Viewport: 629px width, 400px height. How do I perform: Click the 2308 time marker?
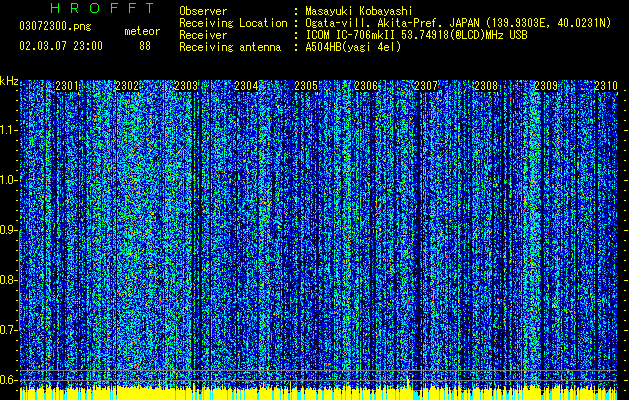click(x=486, y=86)
